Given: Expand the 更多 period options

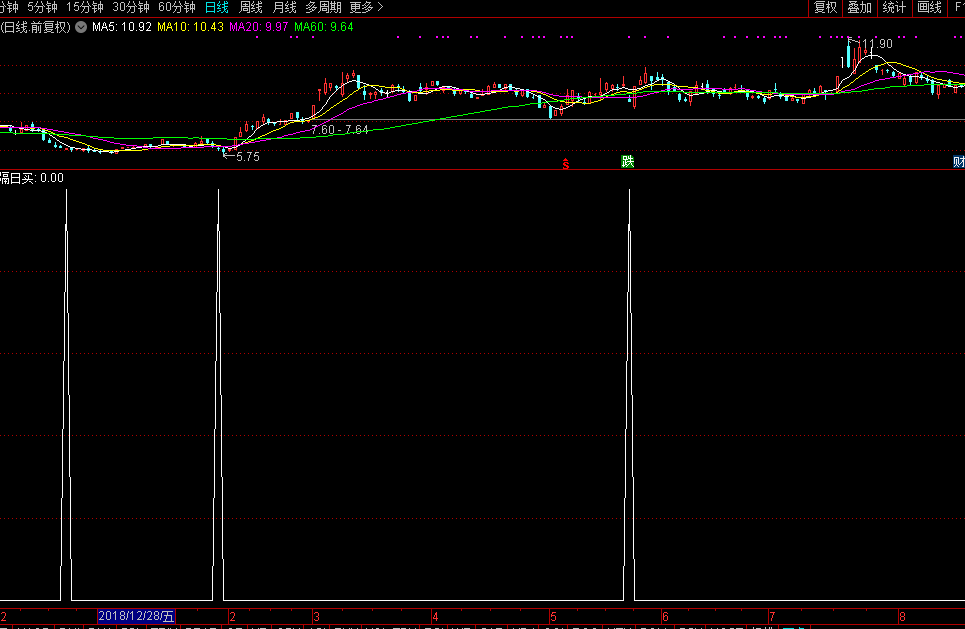Looking at the screenshot, I should [x=366, y=7].
